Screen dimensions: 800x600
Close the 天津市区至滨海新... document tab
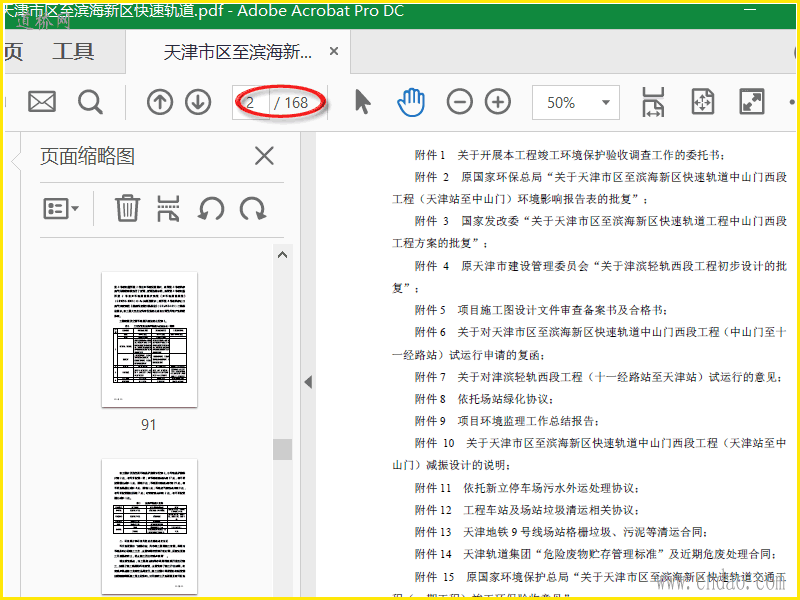pos(334,52)
